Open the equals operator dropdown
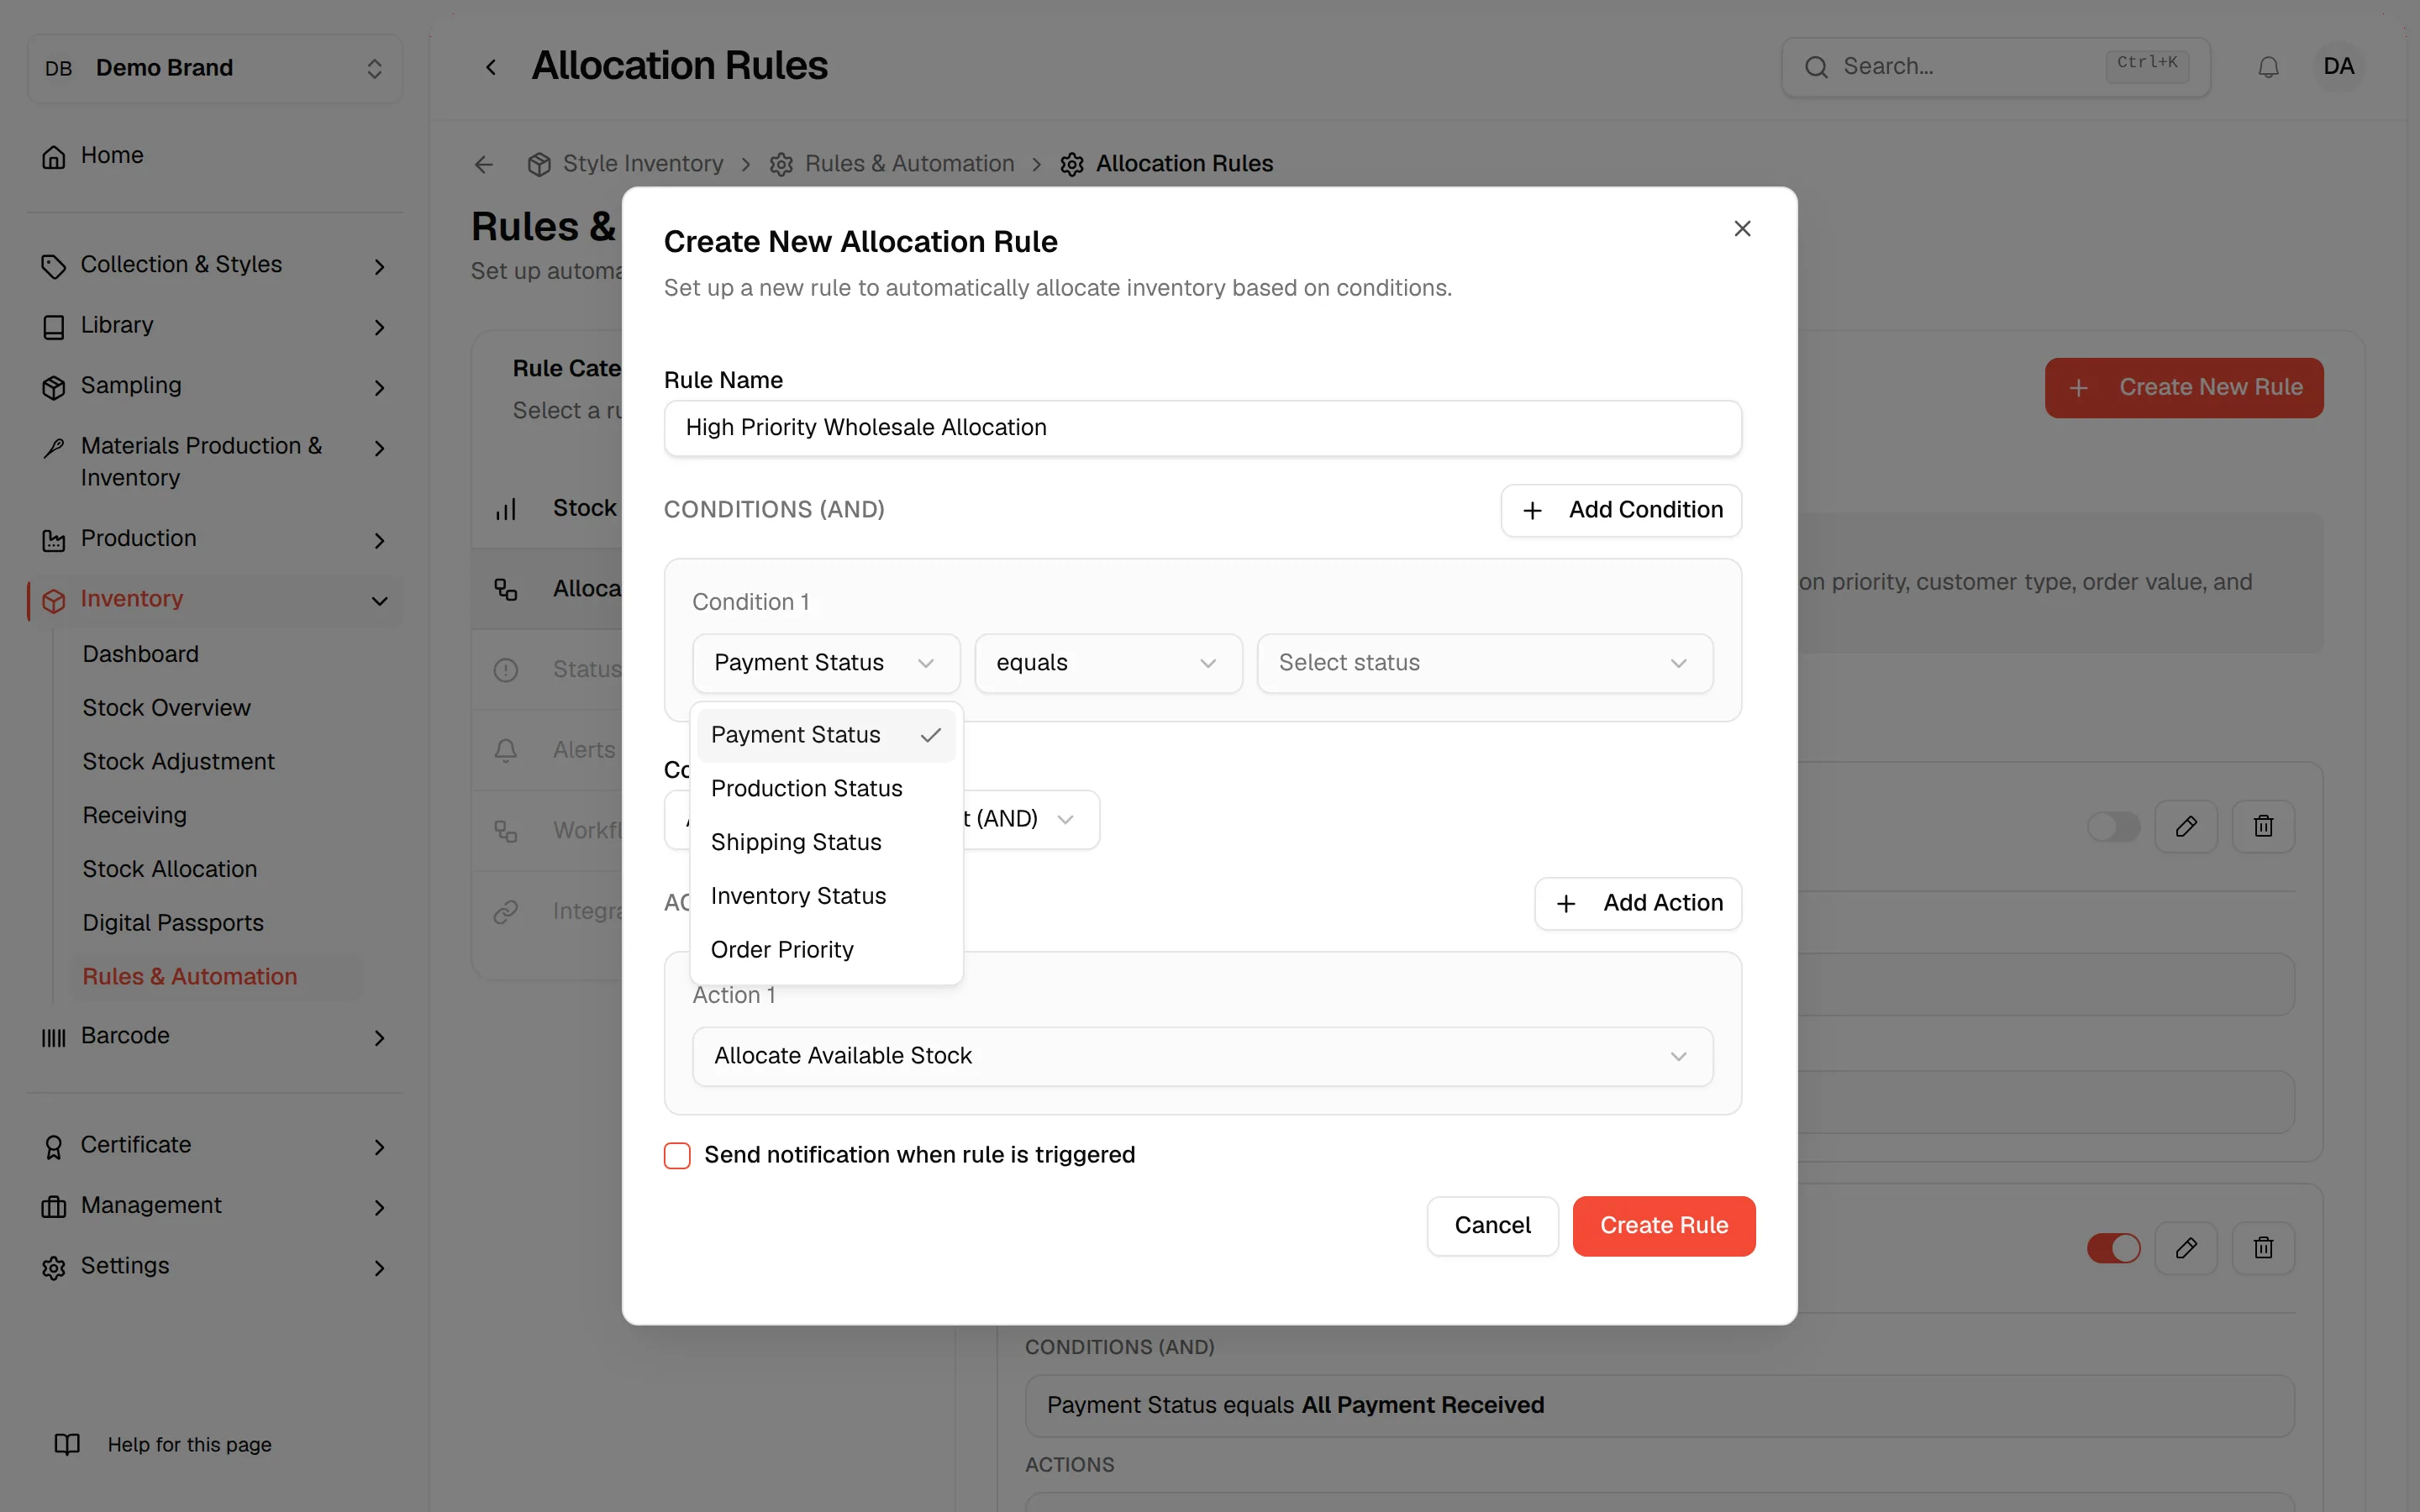The width and height of the screenshot is (2420, 1512). (x=1108, y=663)
